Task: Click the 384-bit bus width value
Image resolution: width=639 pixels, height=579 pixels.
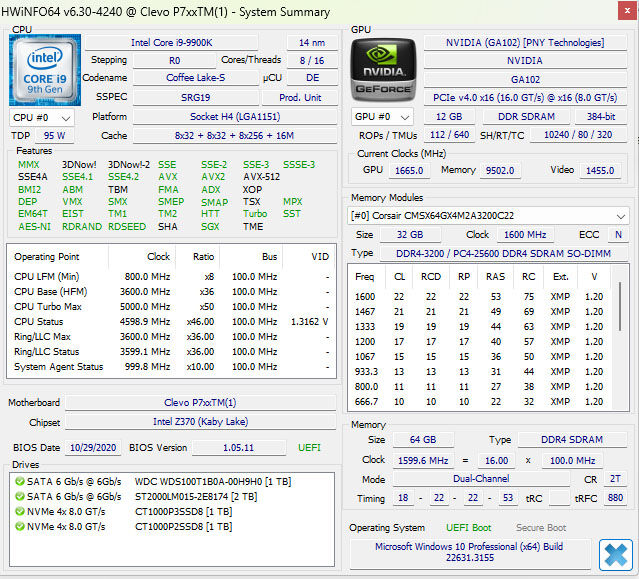Action: (x=601, y=117)
